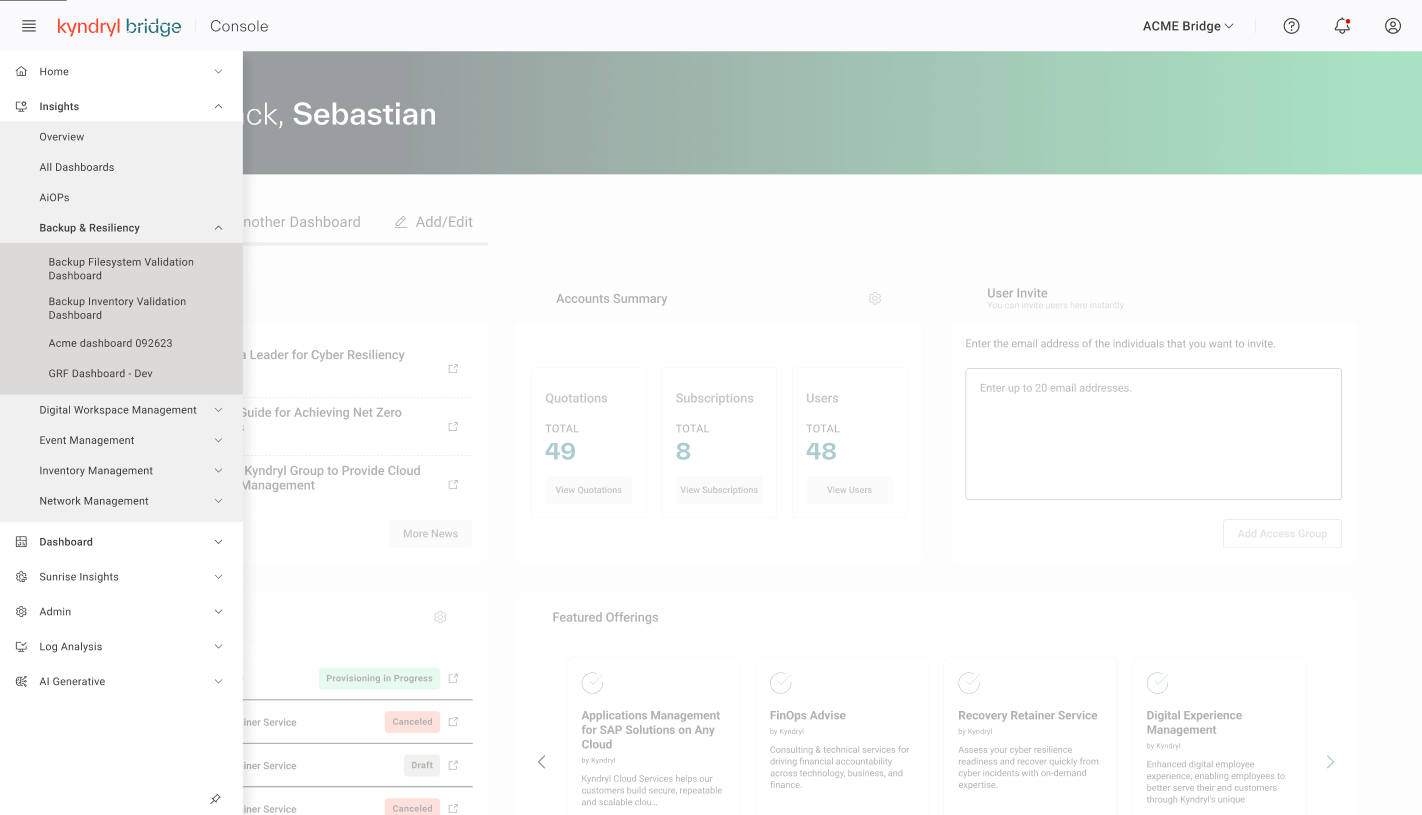Click the Add/Edit pencil option
The image size is (1422, 815).
pyautogui.click(x=433, y=222)
